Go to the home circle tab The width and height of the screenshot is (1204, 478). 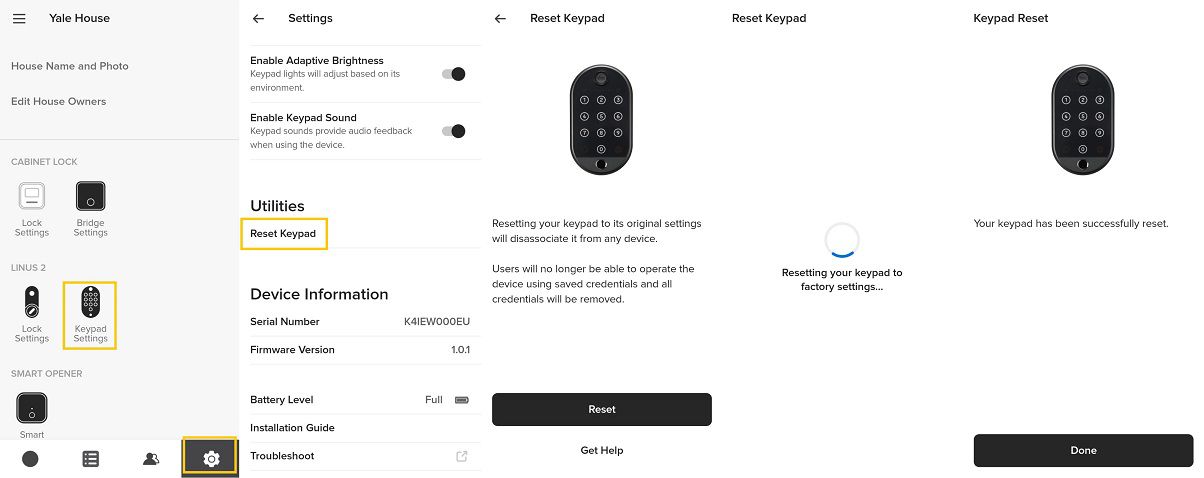[30, 459]
